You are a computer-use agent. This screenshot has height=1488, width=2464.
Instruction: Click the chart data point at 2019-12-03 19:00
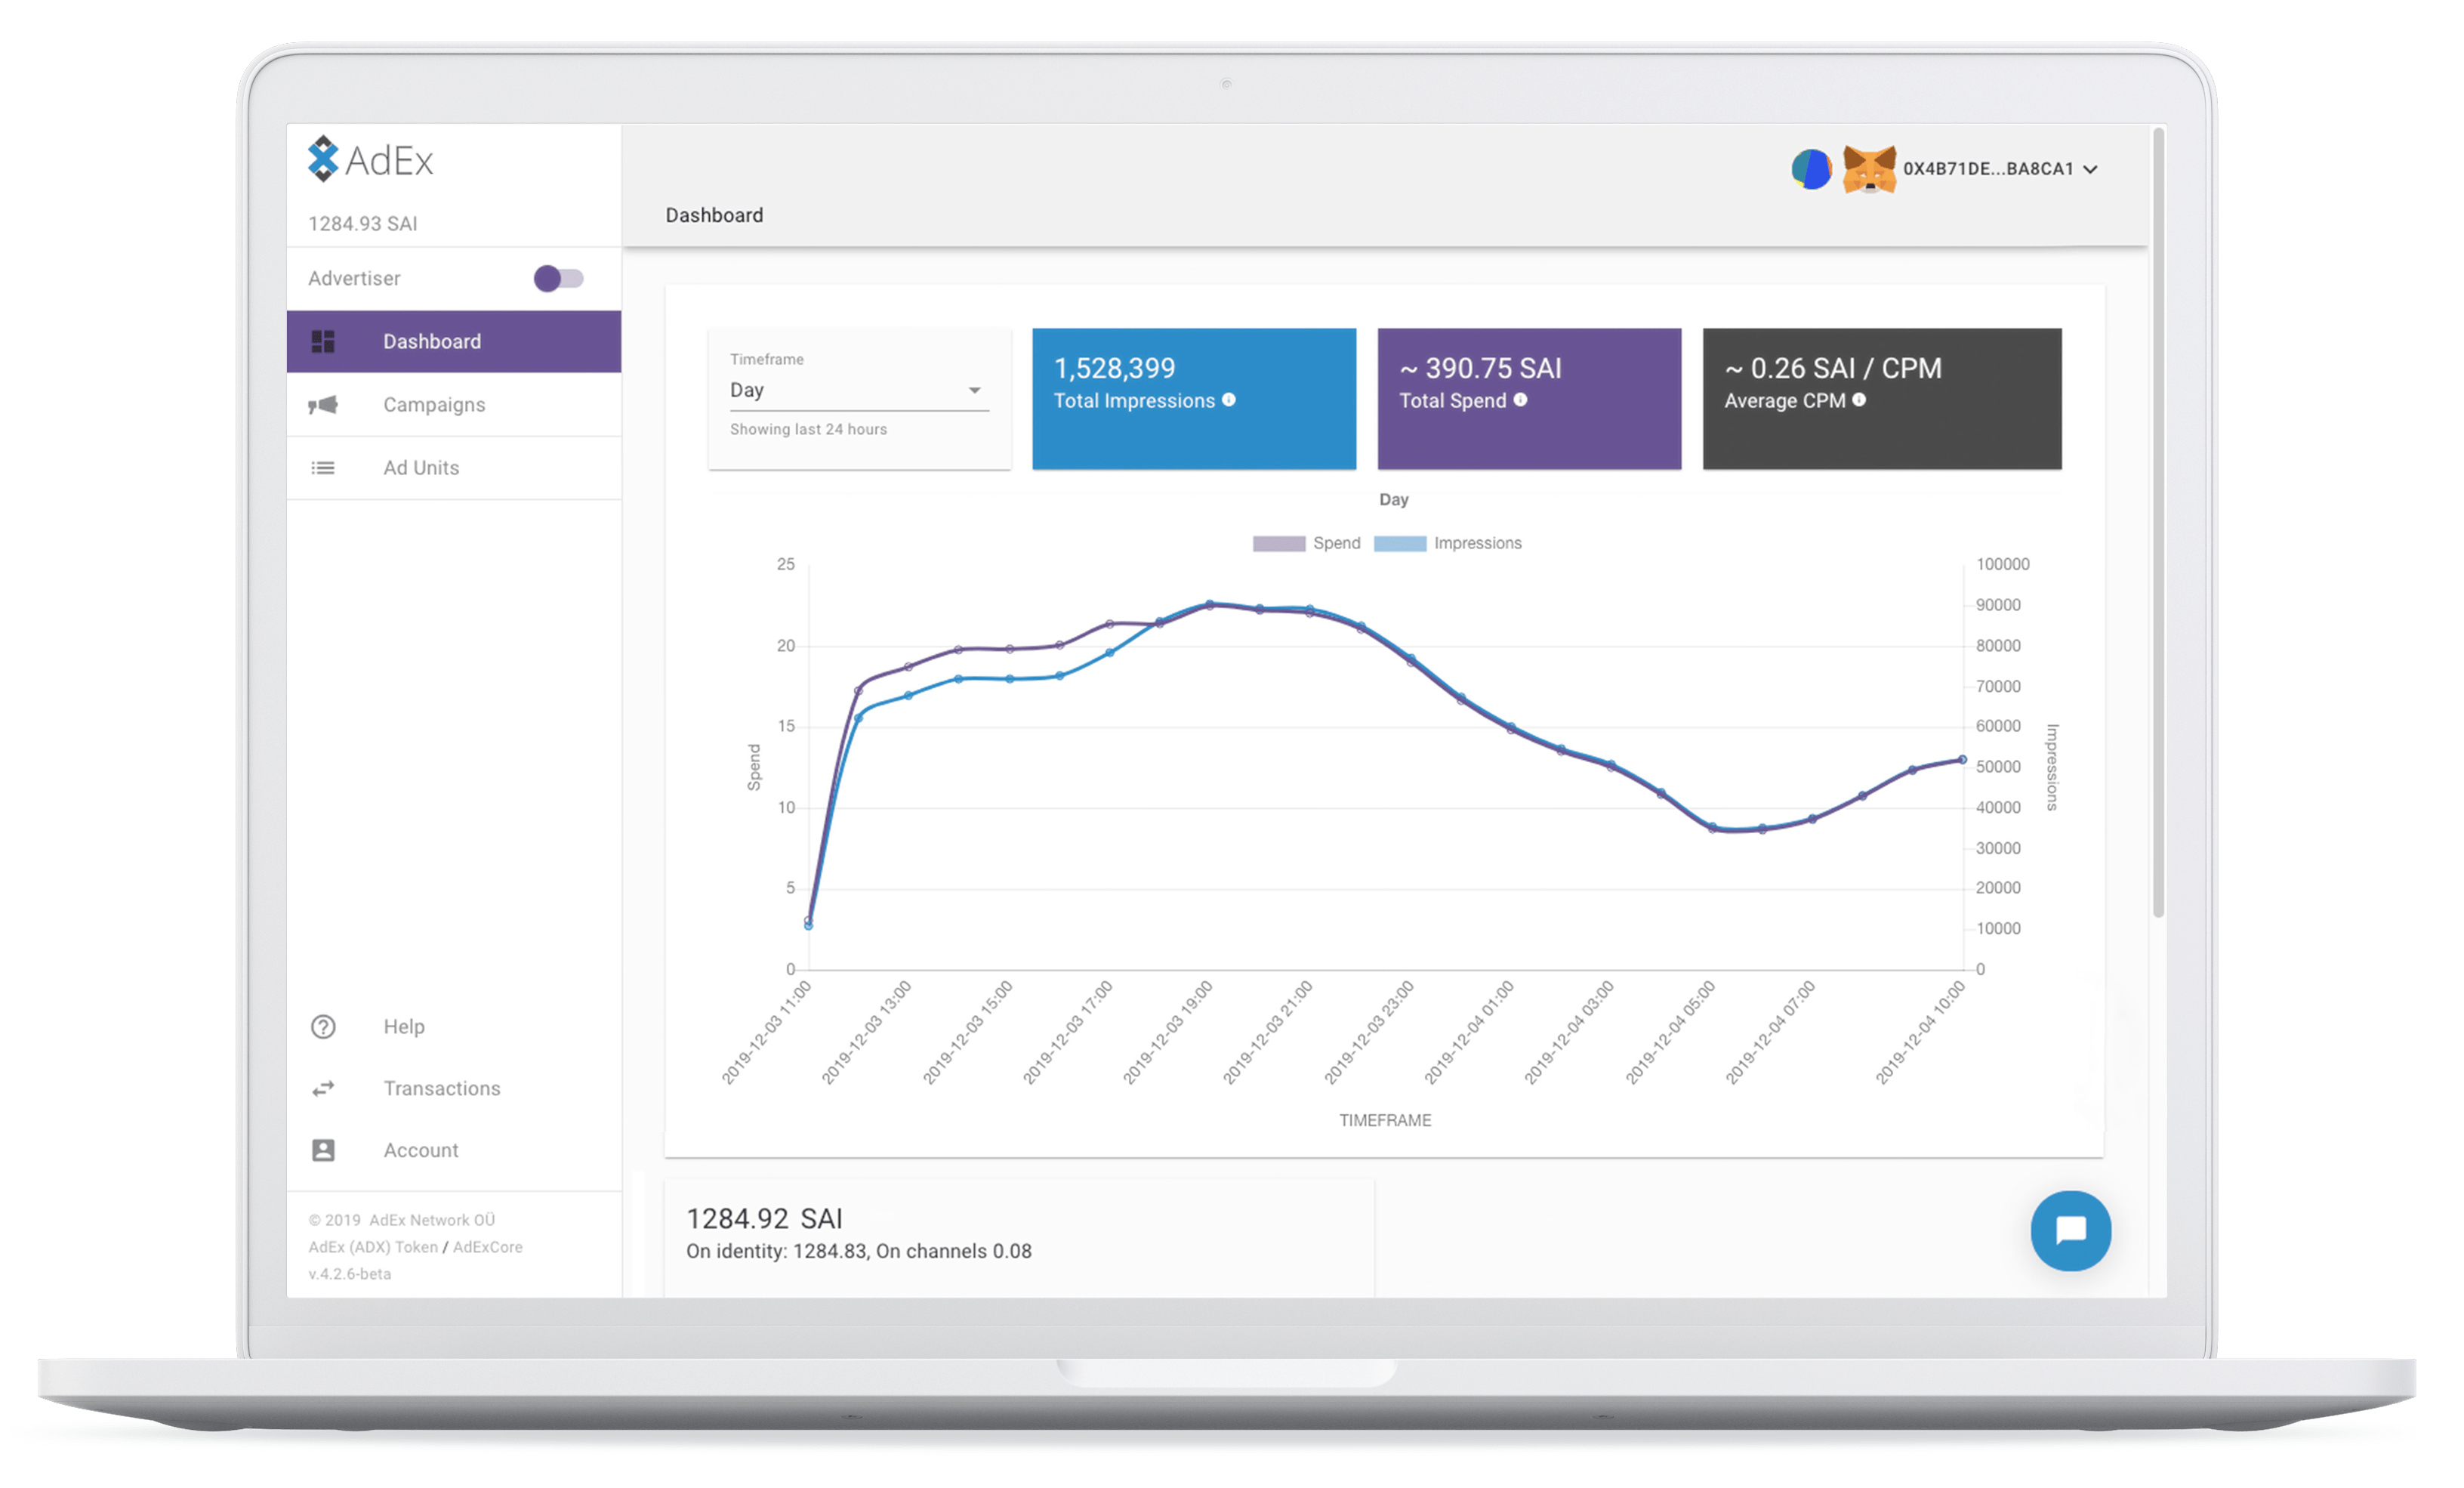click(x=1209, y=605)
